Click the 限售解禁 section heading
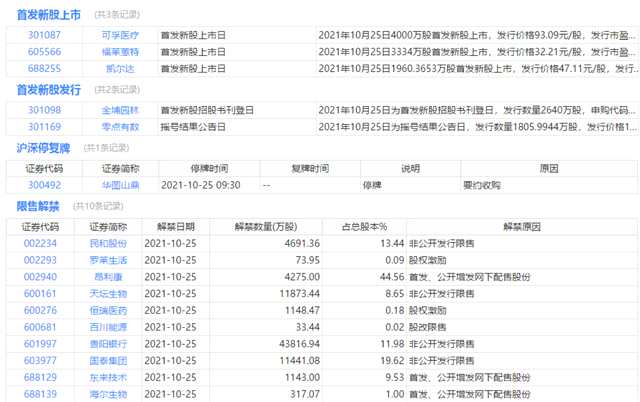Image resolution: width=640 pixels, height=402 pixels. [38, 207]
